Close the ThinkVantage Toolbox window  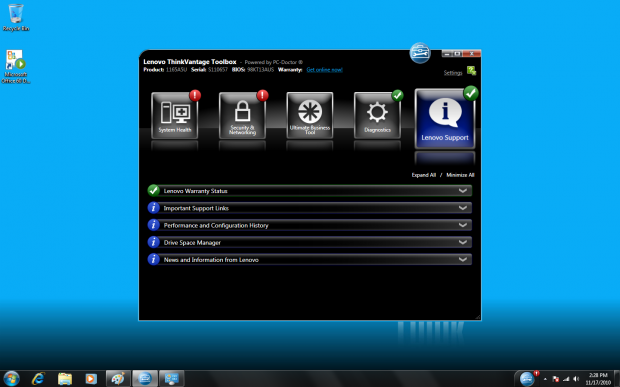pyautogui.click(x=472, y=53)
